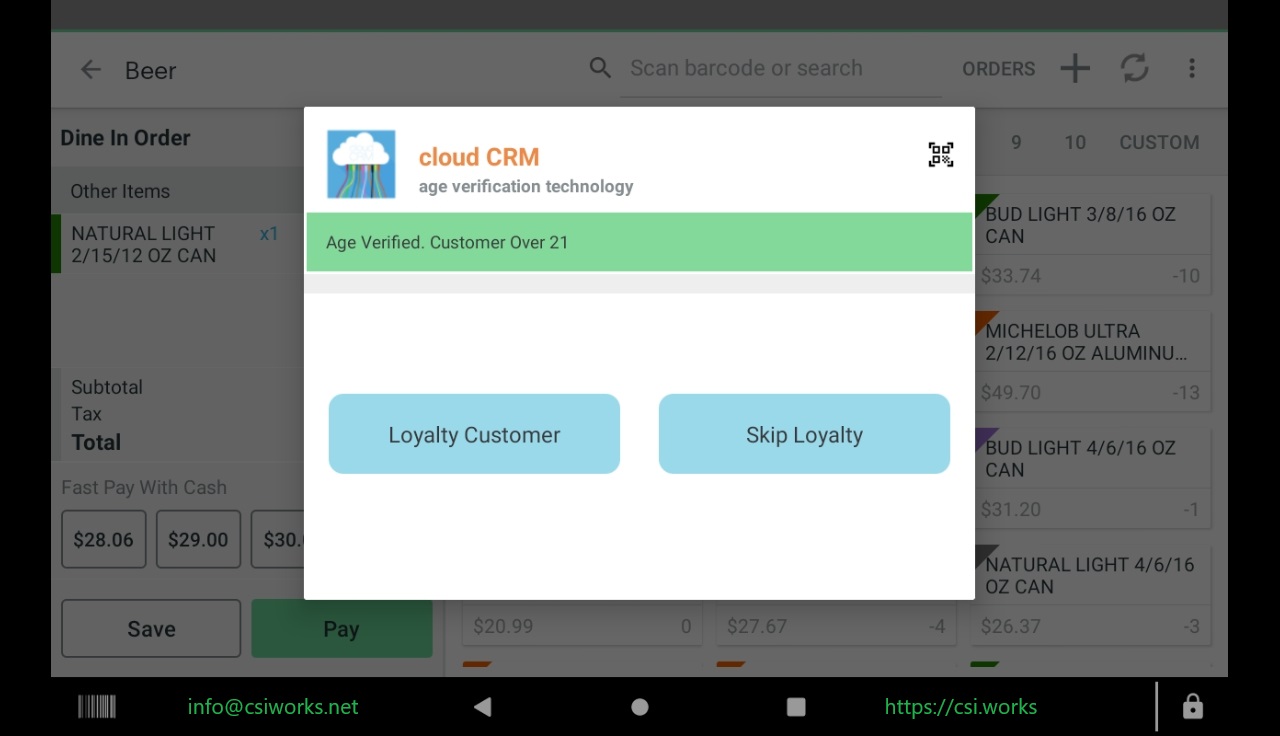Image resolution: width=1280 pixels, height=736 pixels.
Task: Click Age Verified green banner
Action: [x=639, y=242]
